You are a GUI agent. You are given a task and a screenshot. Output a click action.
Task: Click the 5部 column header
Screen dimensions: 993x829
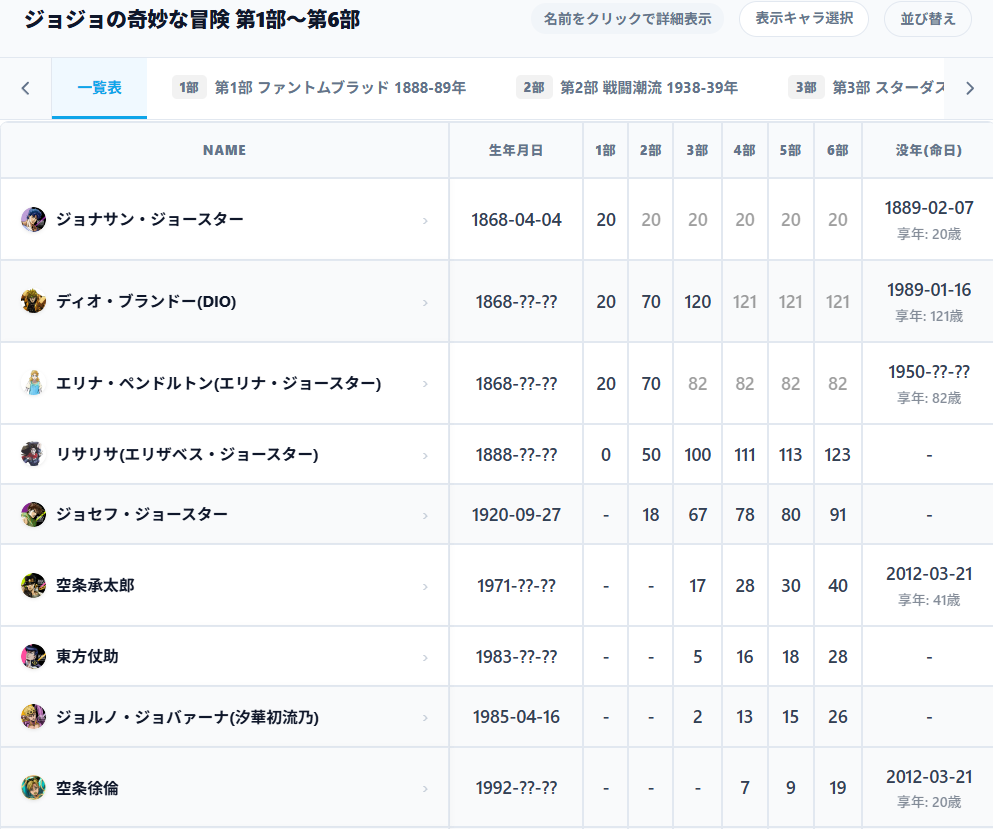coord(790,150)
